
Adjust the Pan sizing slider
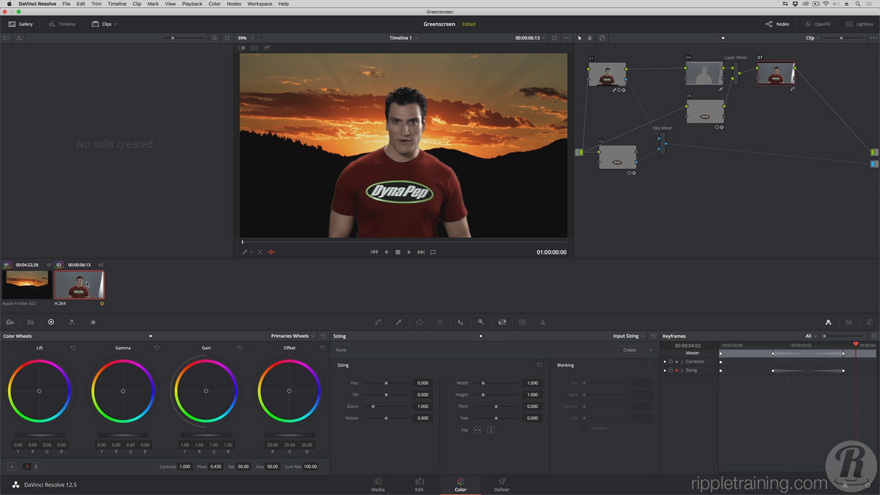coord(386,383)
